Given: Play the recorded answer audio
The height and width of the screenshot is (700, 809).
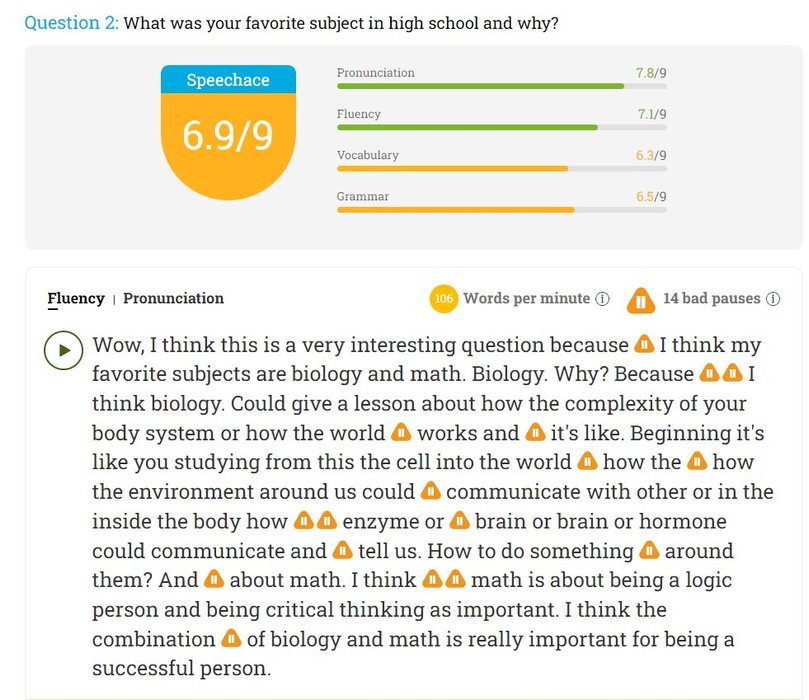Looking at the screenshot, I should [x=63, y=350].
